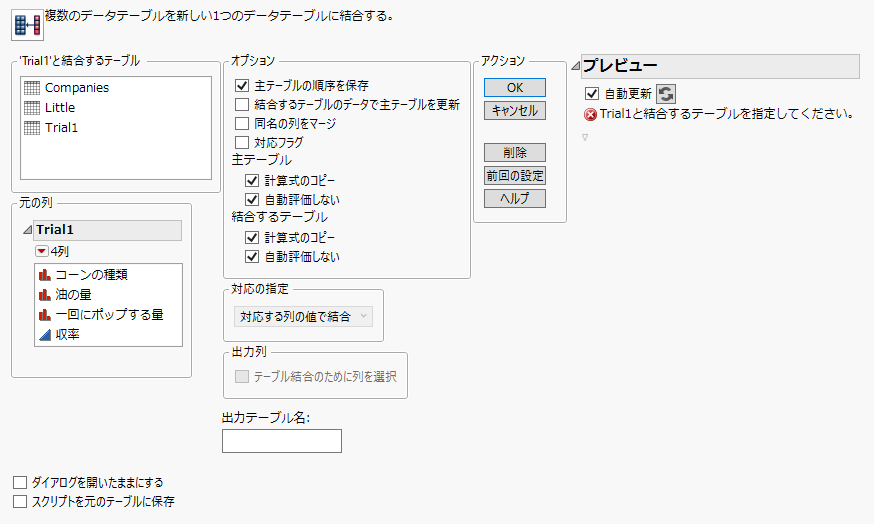This screenshot has width=874, height=524.
Task: Click the Companies table icon
Action: tap(32, 88)
